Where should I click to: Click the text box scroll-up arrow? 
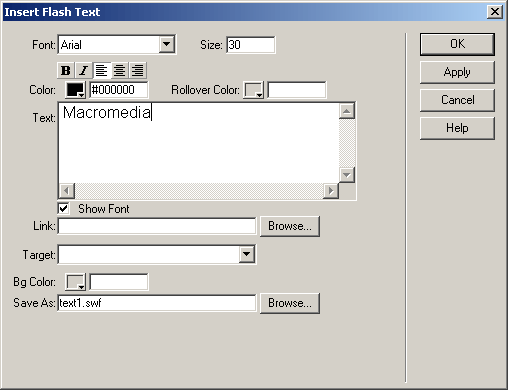click(x=347, y=111)
